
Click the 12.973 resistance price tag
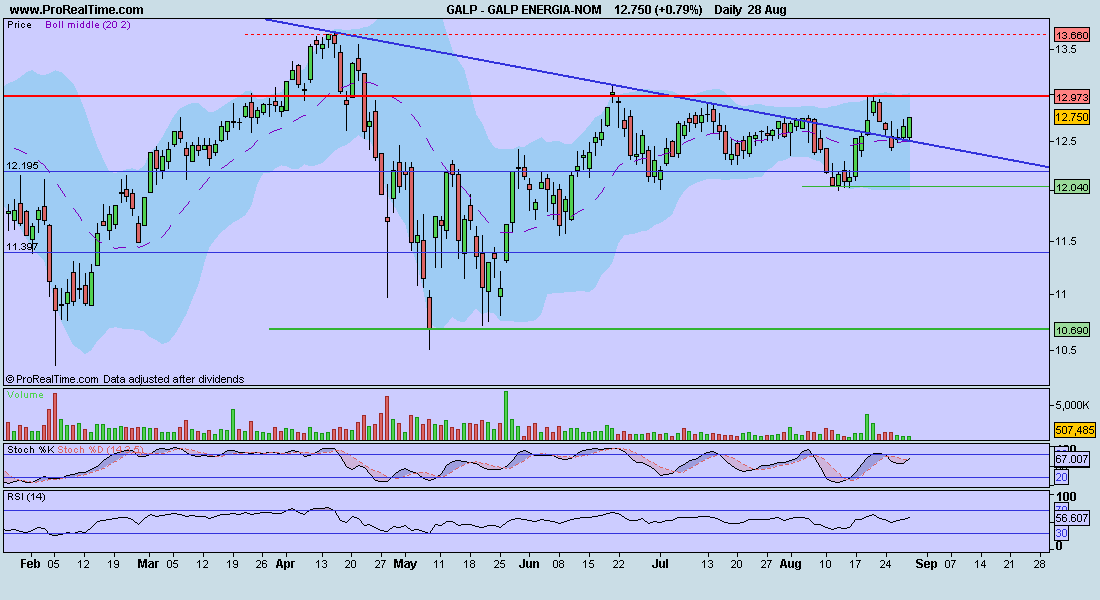(x=1072, y=97)
